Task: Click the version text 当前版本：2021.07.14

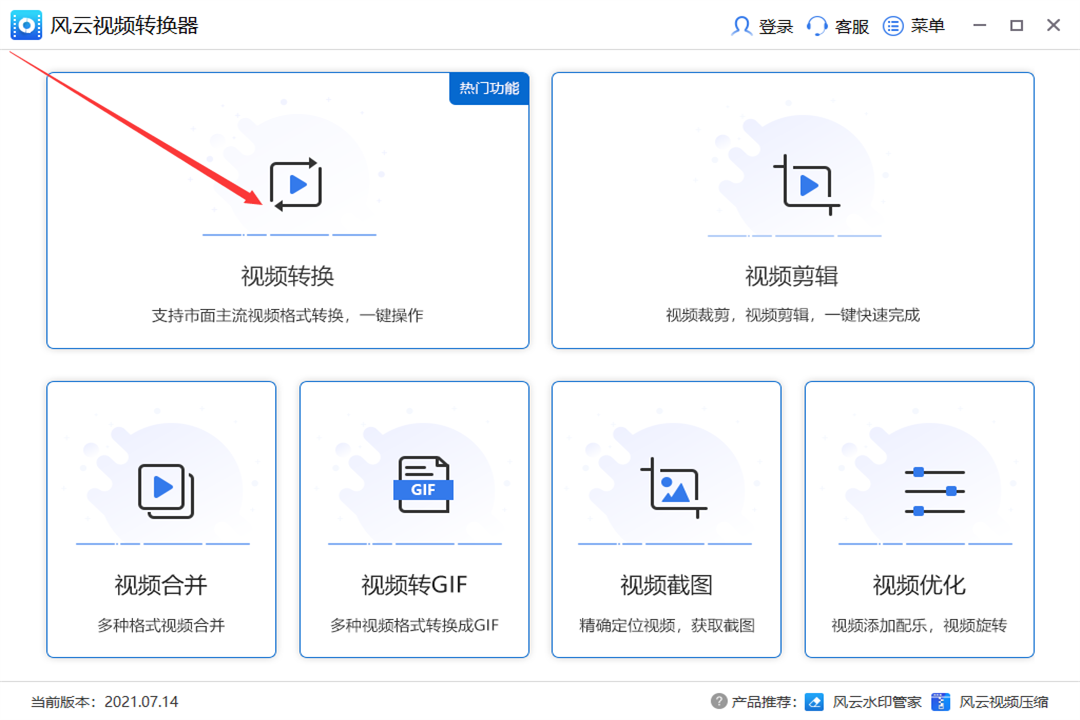Action: 105,701
